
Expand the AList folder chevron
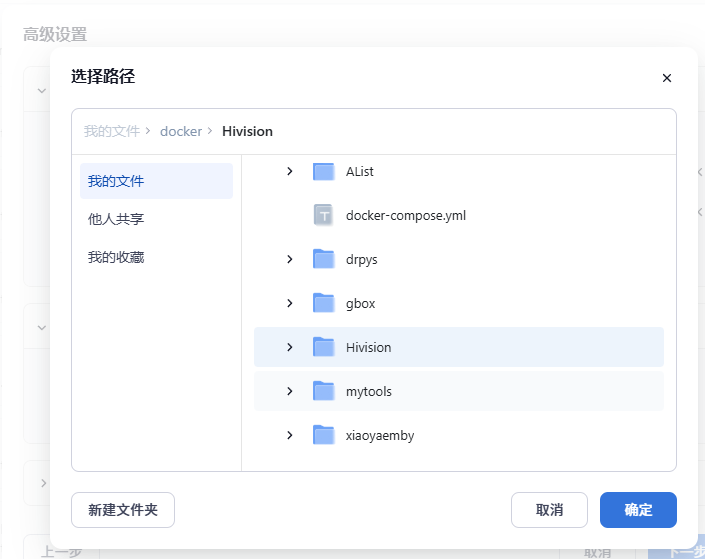(290, 171)
